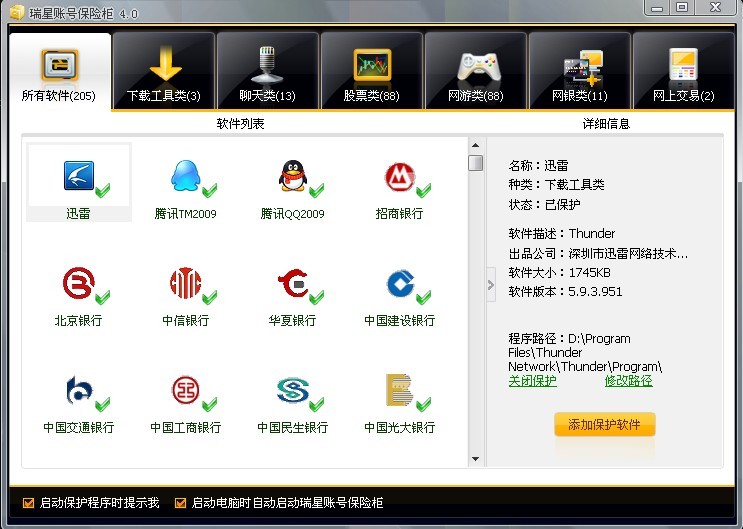Click the app icon in the title bar
743x529 pixels.
coord(17,12)
